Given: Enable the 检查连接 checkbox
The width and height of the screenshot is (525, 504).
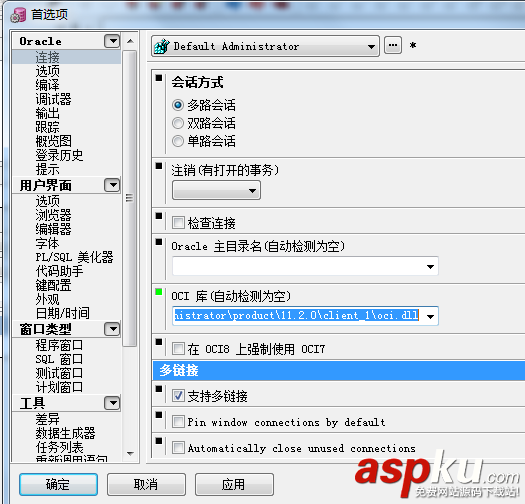Looking at the screenshot, I should [178, 223].
